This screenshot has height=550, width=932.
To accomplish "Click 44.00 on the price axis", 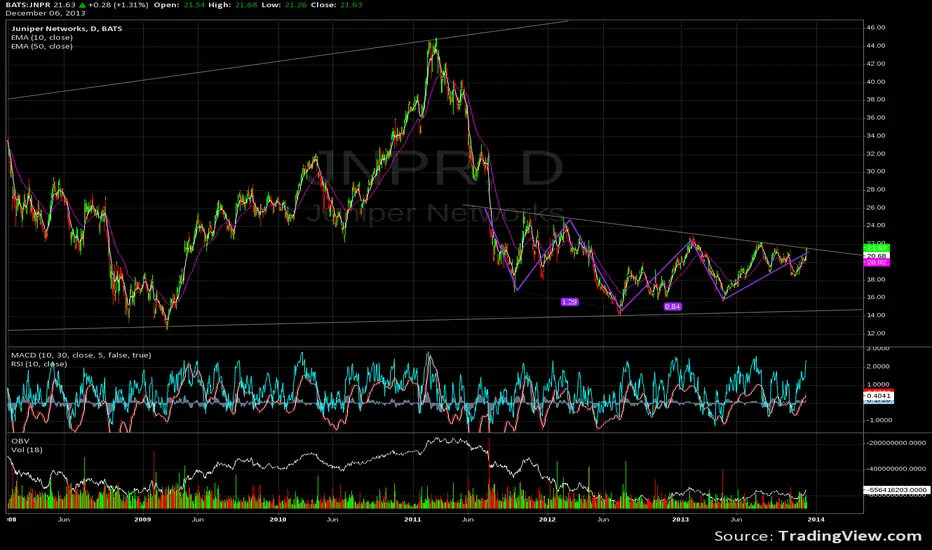I will pyautogui.click(x=876, y=46).
